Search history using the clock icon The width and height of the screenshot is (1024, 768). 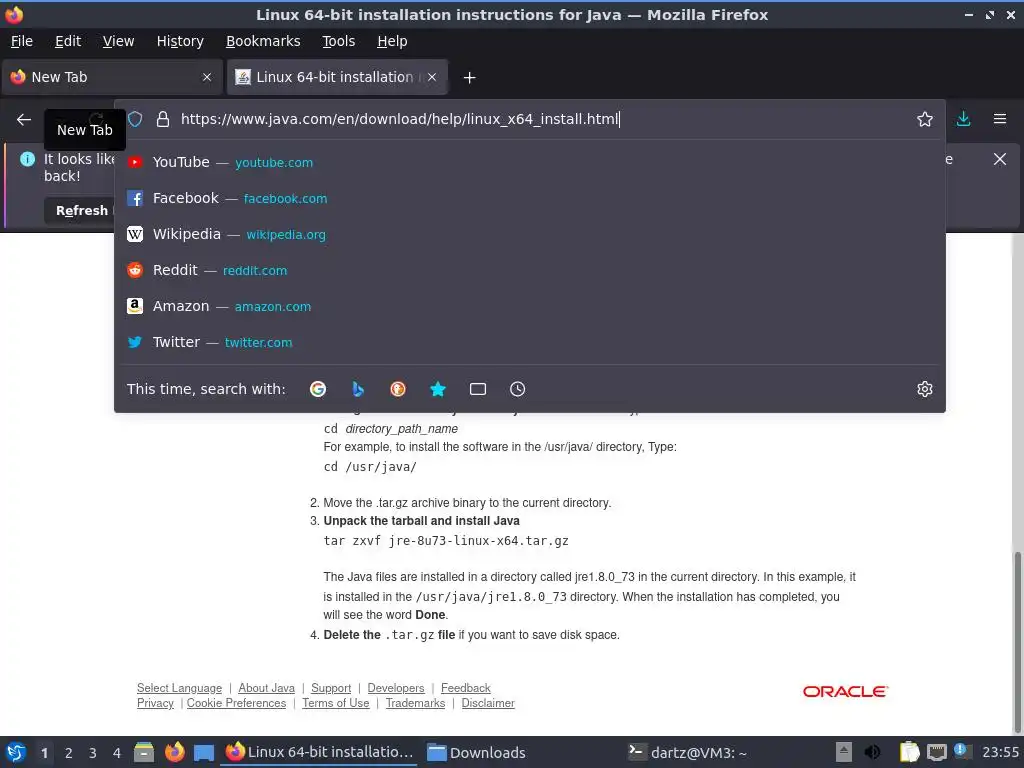coord(517,389)
